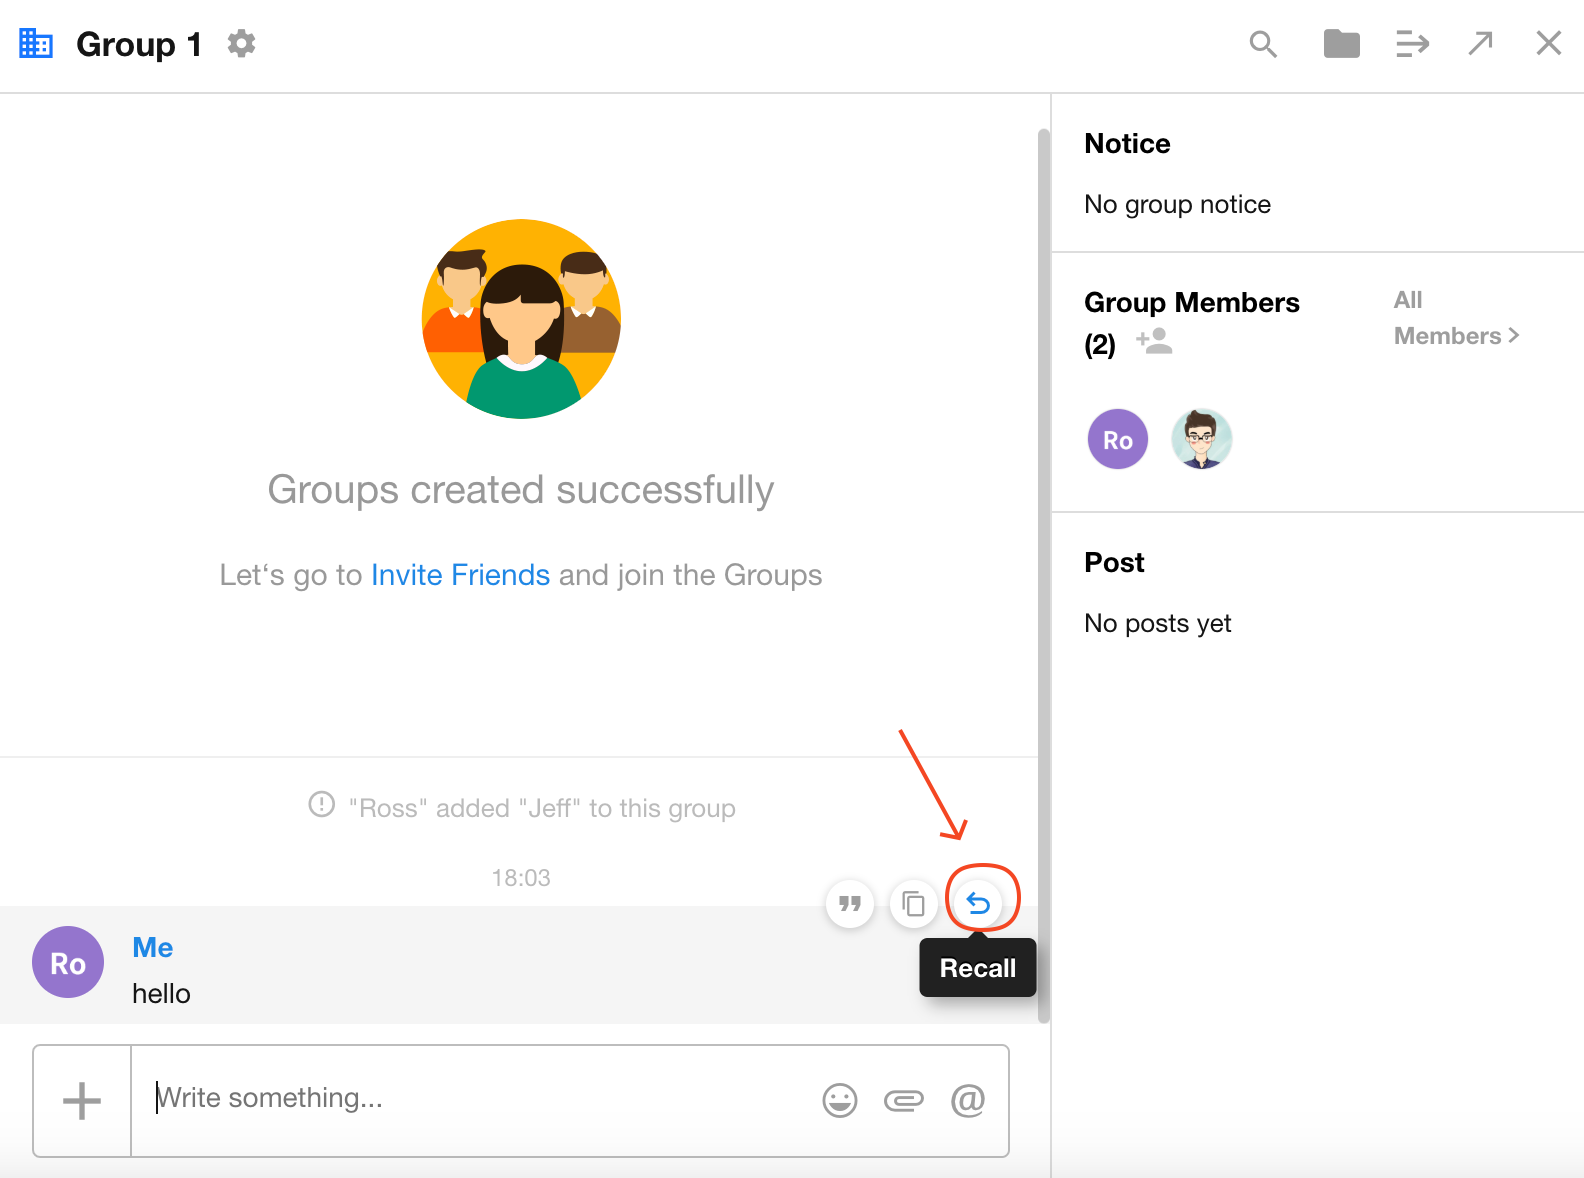Mention someone using @ icon
The width and height of the screenshot is (1584, 1178).
pos(967,1101)
